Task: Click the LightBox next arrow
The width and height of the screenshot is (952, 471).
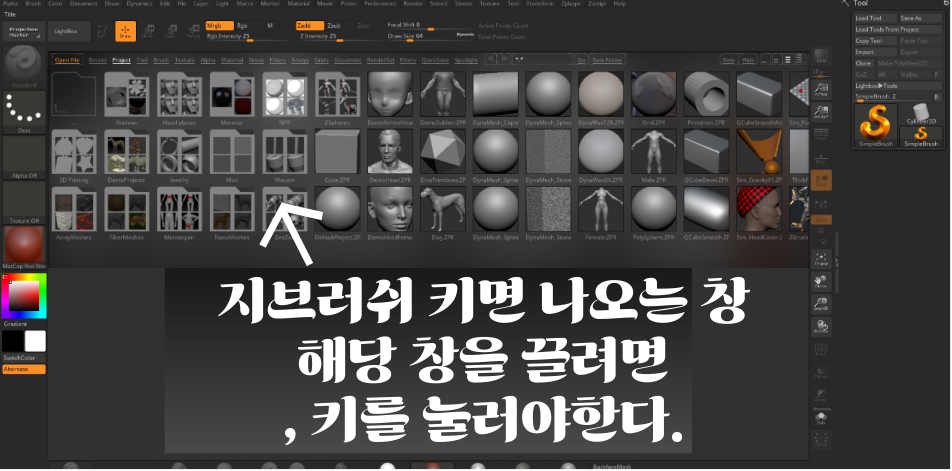Action: click(504, 59)
